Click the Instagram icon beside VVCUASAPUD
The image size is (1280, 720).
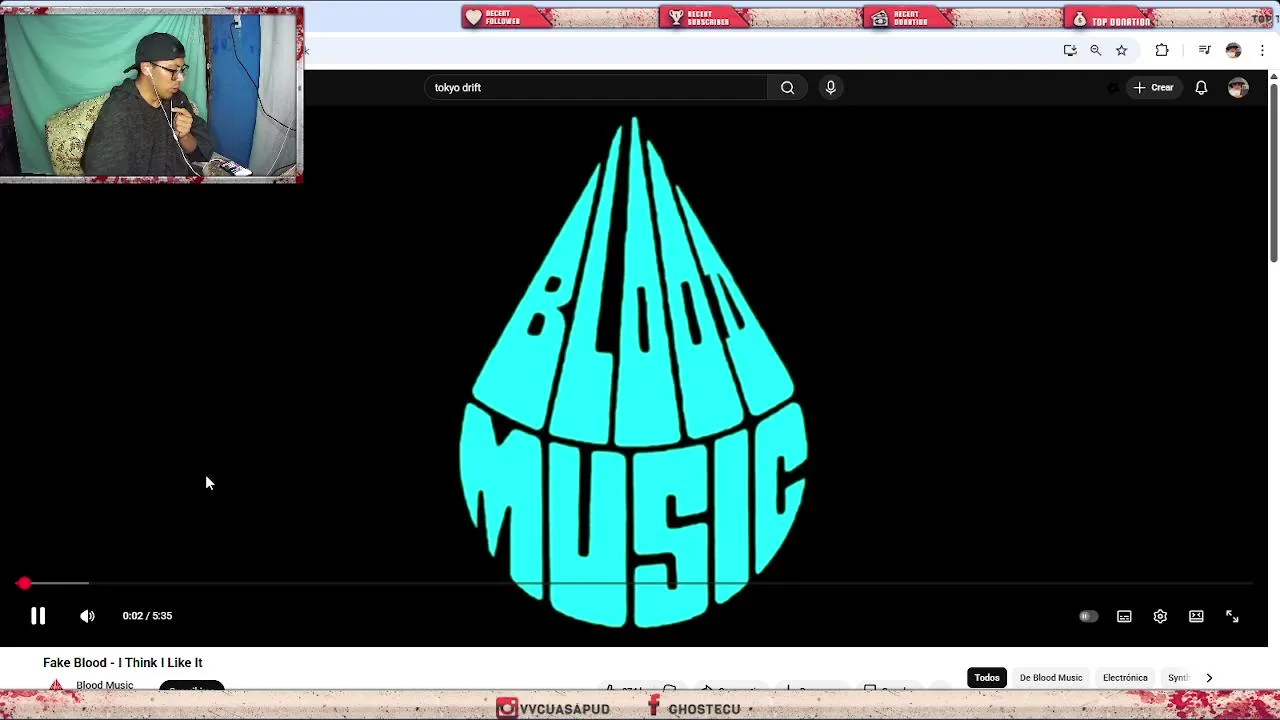click(x=507, y=708)
